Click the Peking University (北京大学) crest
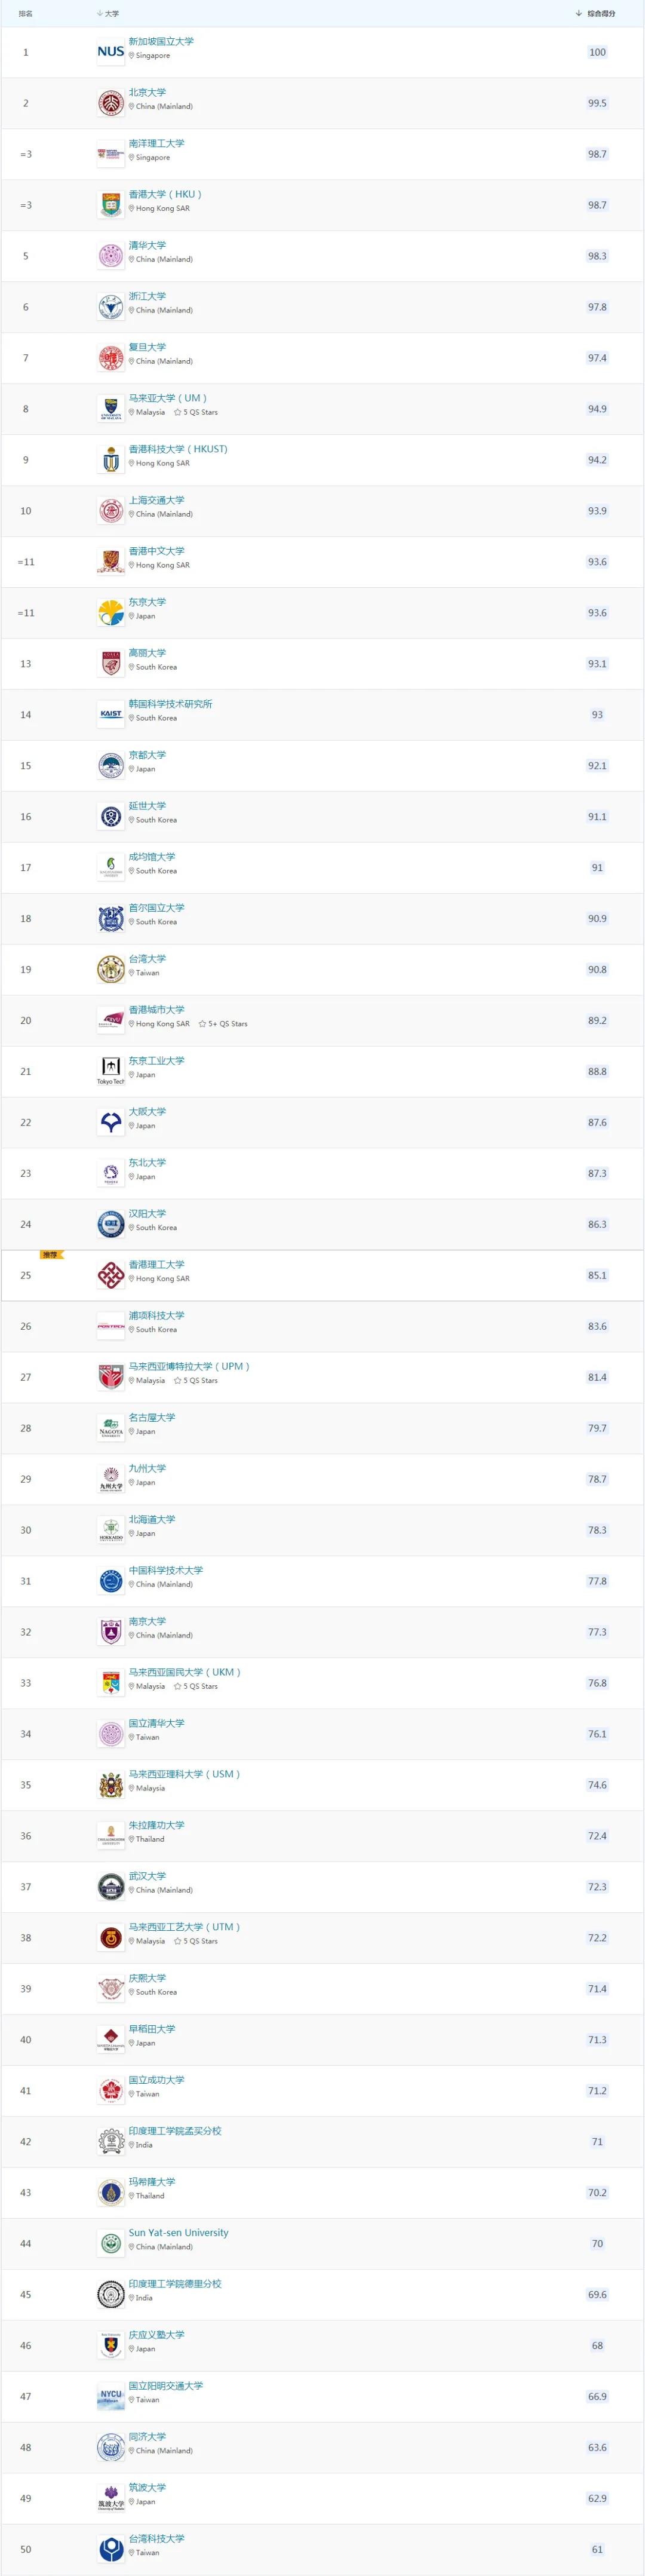Image resolution: width=645 pixels, height=2576 pixels. pos(111,102)
